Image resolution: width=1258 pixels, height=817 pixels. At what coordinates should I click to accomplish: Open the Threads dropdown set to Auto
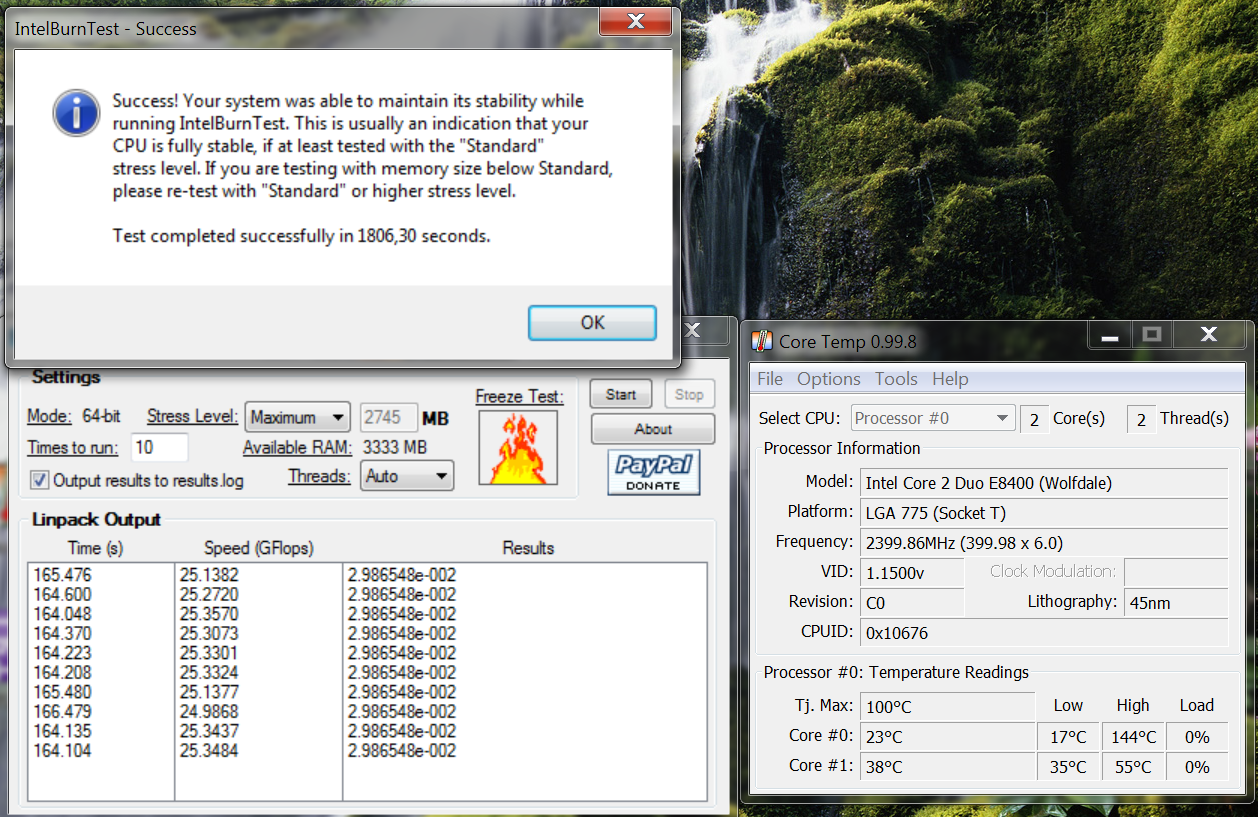pyautogui.click(x=407, y=476)
